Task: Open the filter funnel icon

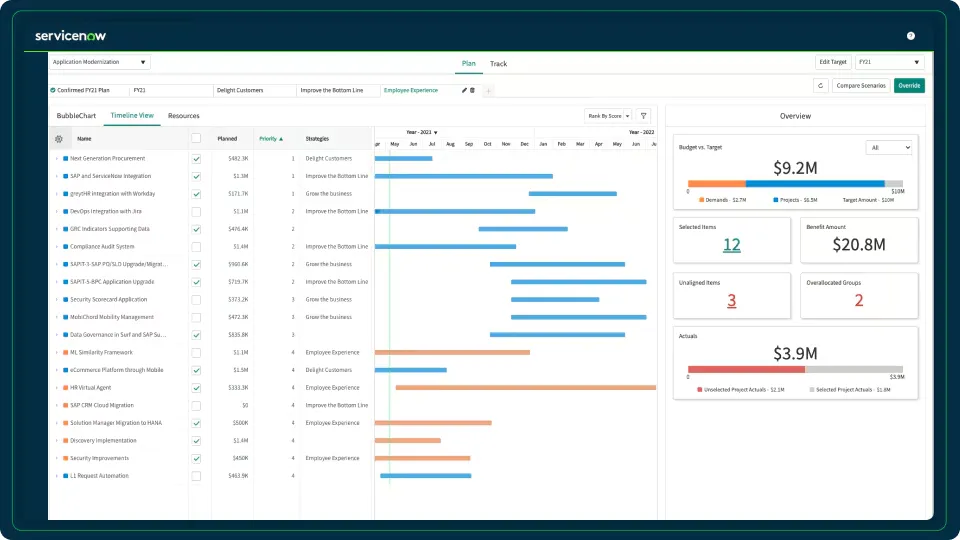Action: point(643,116)
